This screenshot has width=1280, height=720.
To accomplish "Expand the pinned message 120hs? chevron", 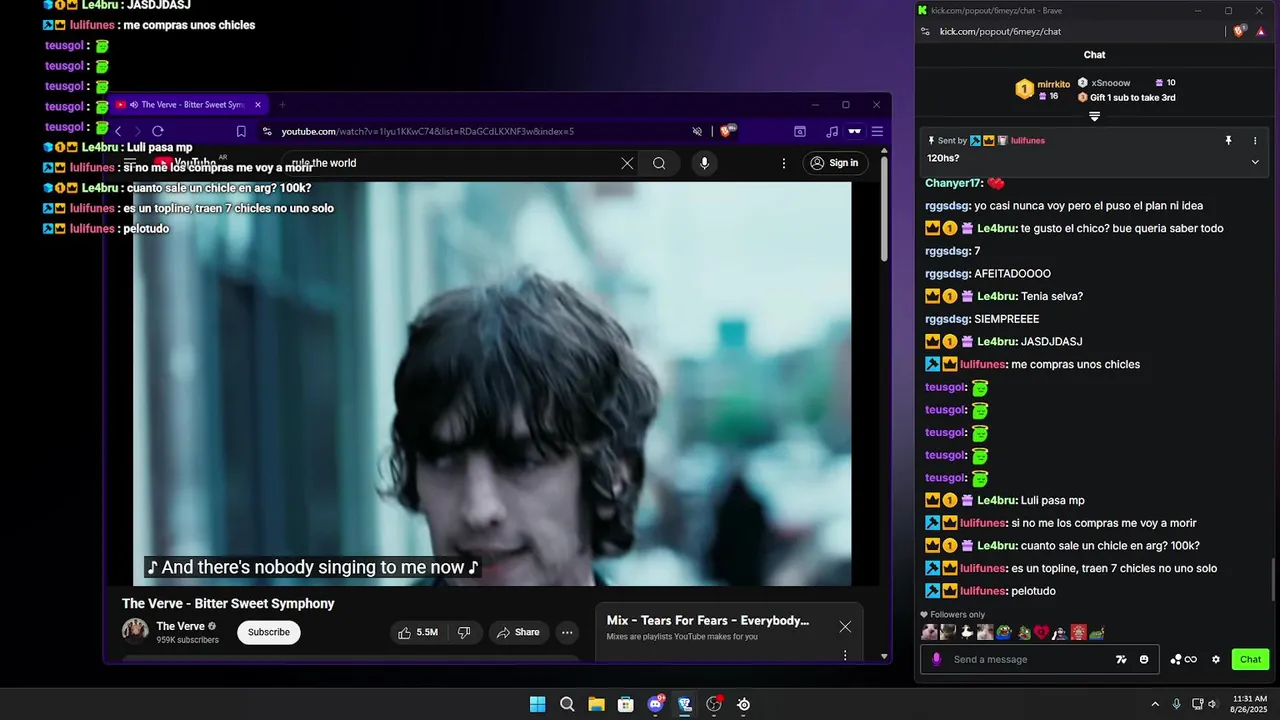I will (1255, 161).
